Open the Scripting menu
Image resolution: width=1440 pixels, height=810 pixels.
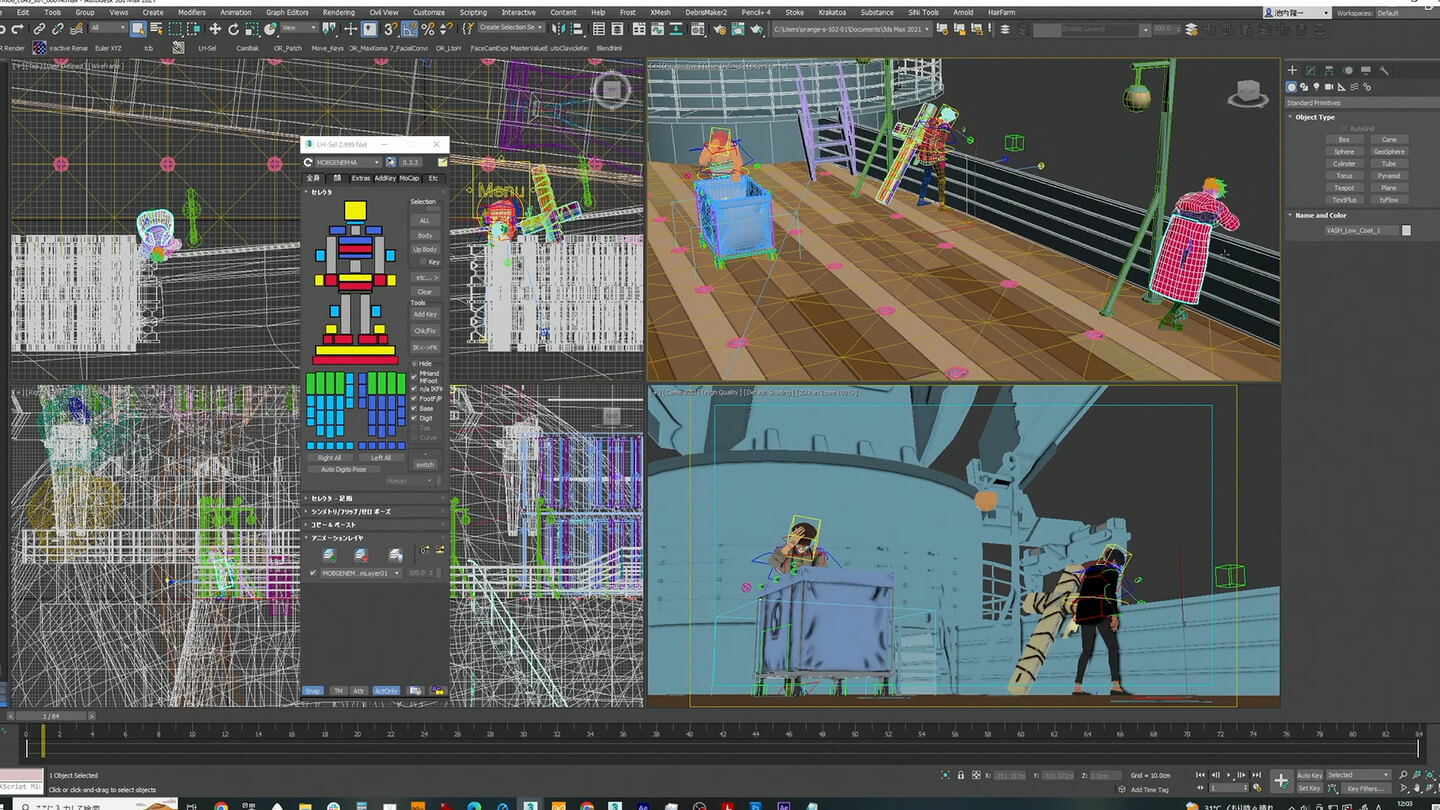pos(473,13)
